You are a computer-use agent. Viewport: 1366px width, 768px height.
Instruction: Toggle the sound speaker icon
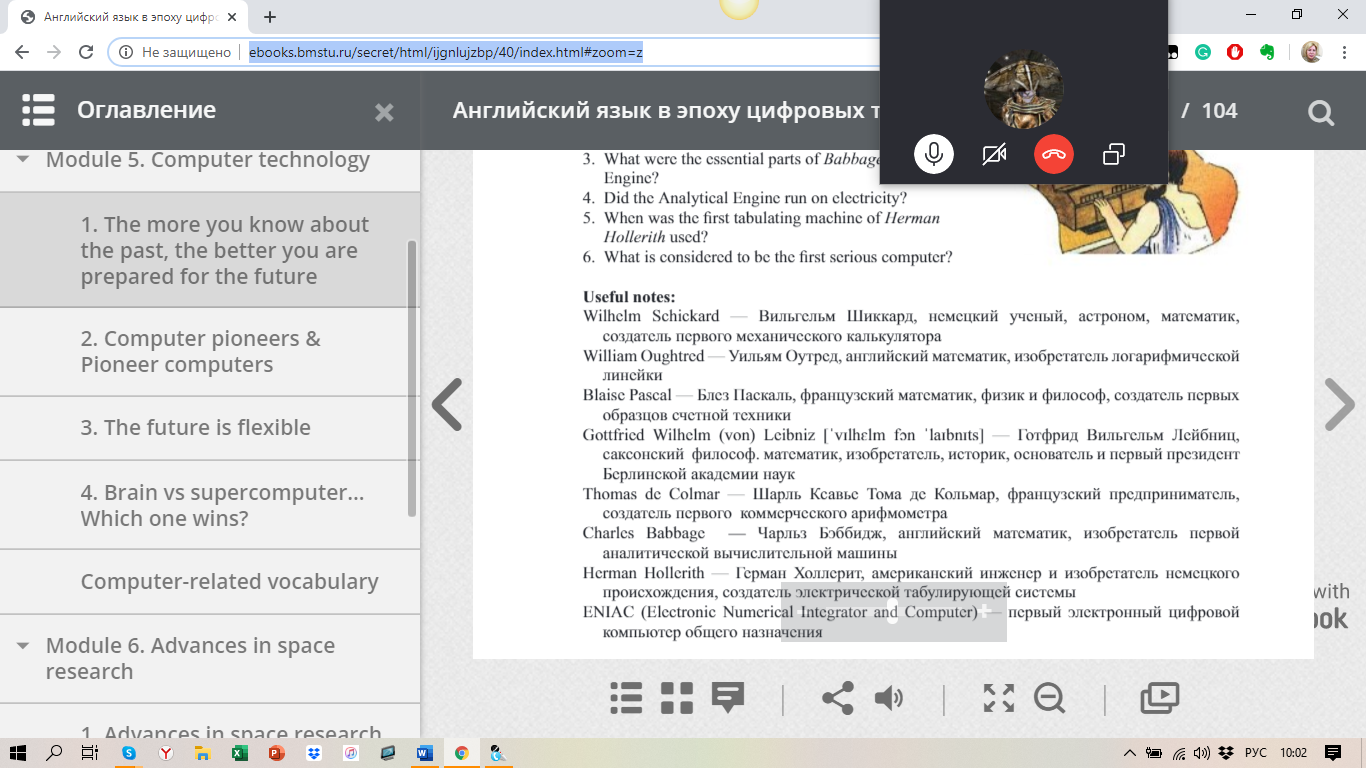pos(888,697)
